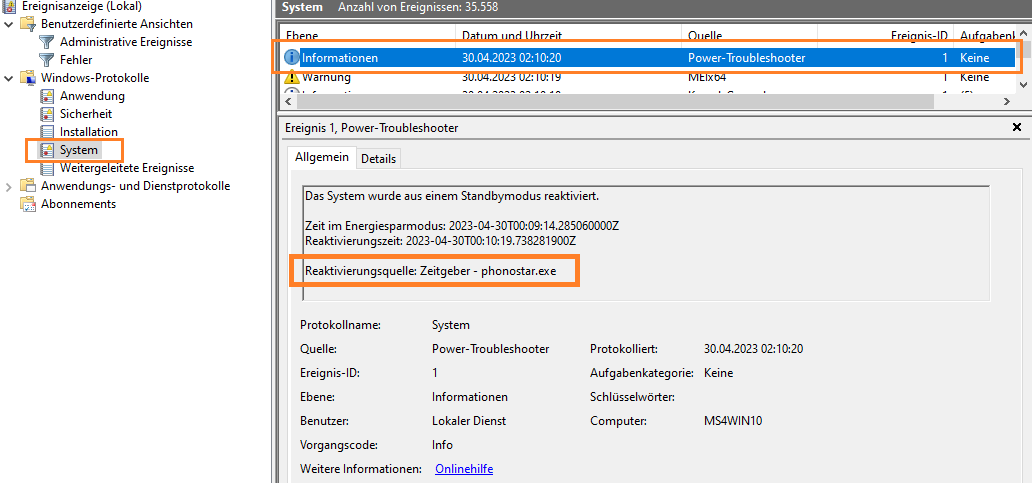Collapse the Benutzerdefinierte Ansichten tree node
Image resolution: width=1032 pixels, height=483 pixels.
[x=8, y=24]
